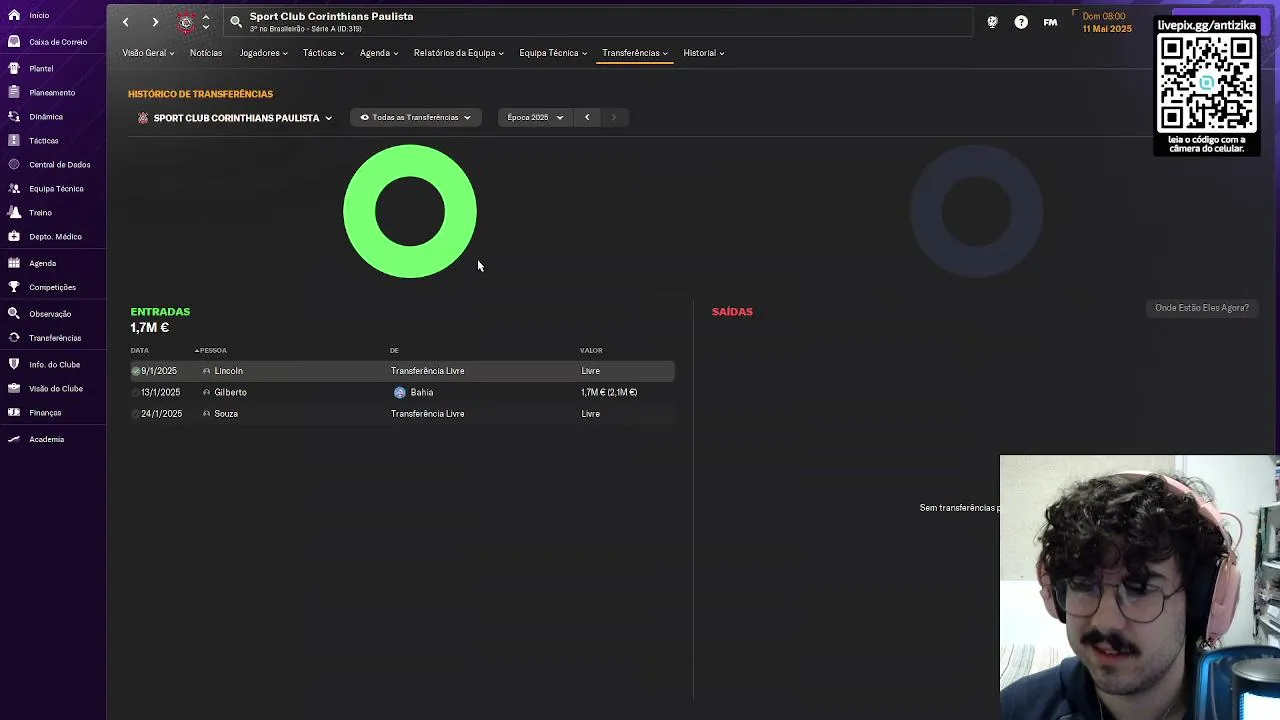Open the Transferências top tab
Screen dimensions: 1280x720
(x=635, y=53)
